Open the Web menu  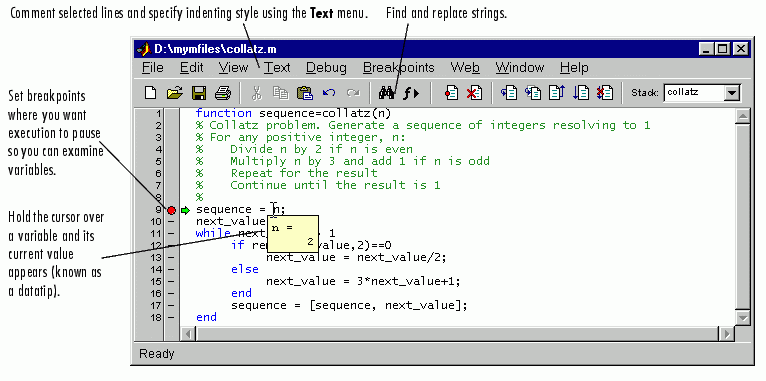tap(465, 67)
